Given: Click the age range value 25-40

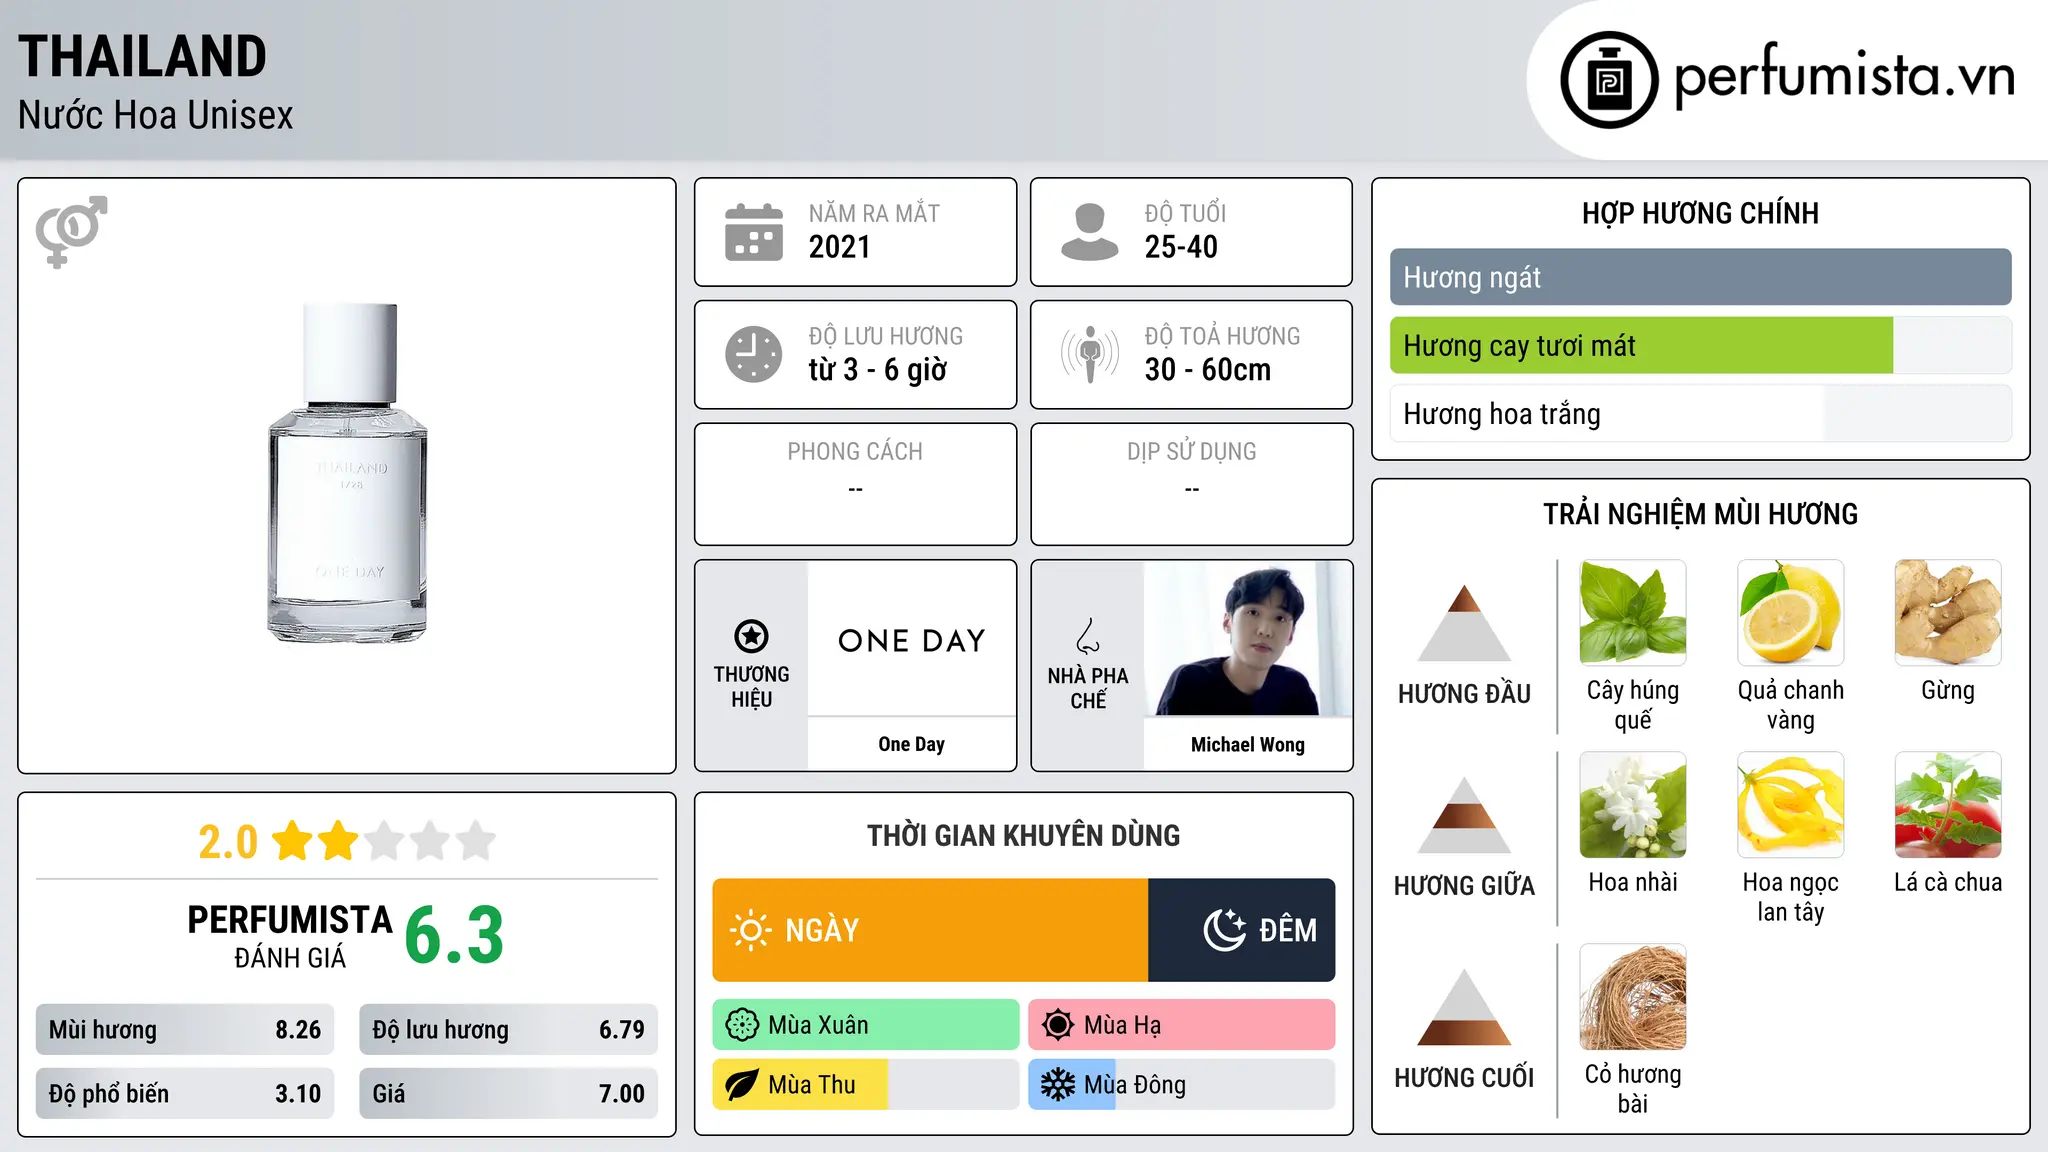Looking at the screenshot, I should click(1181, 247).
